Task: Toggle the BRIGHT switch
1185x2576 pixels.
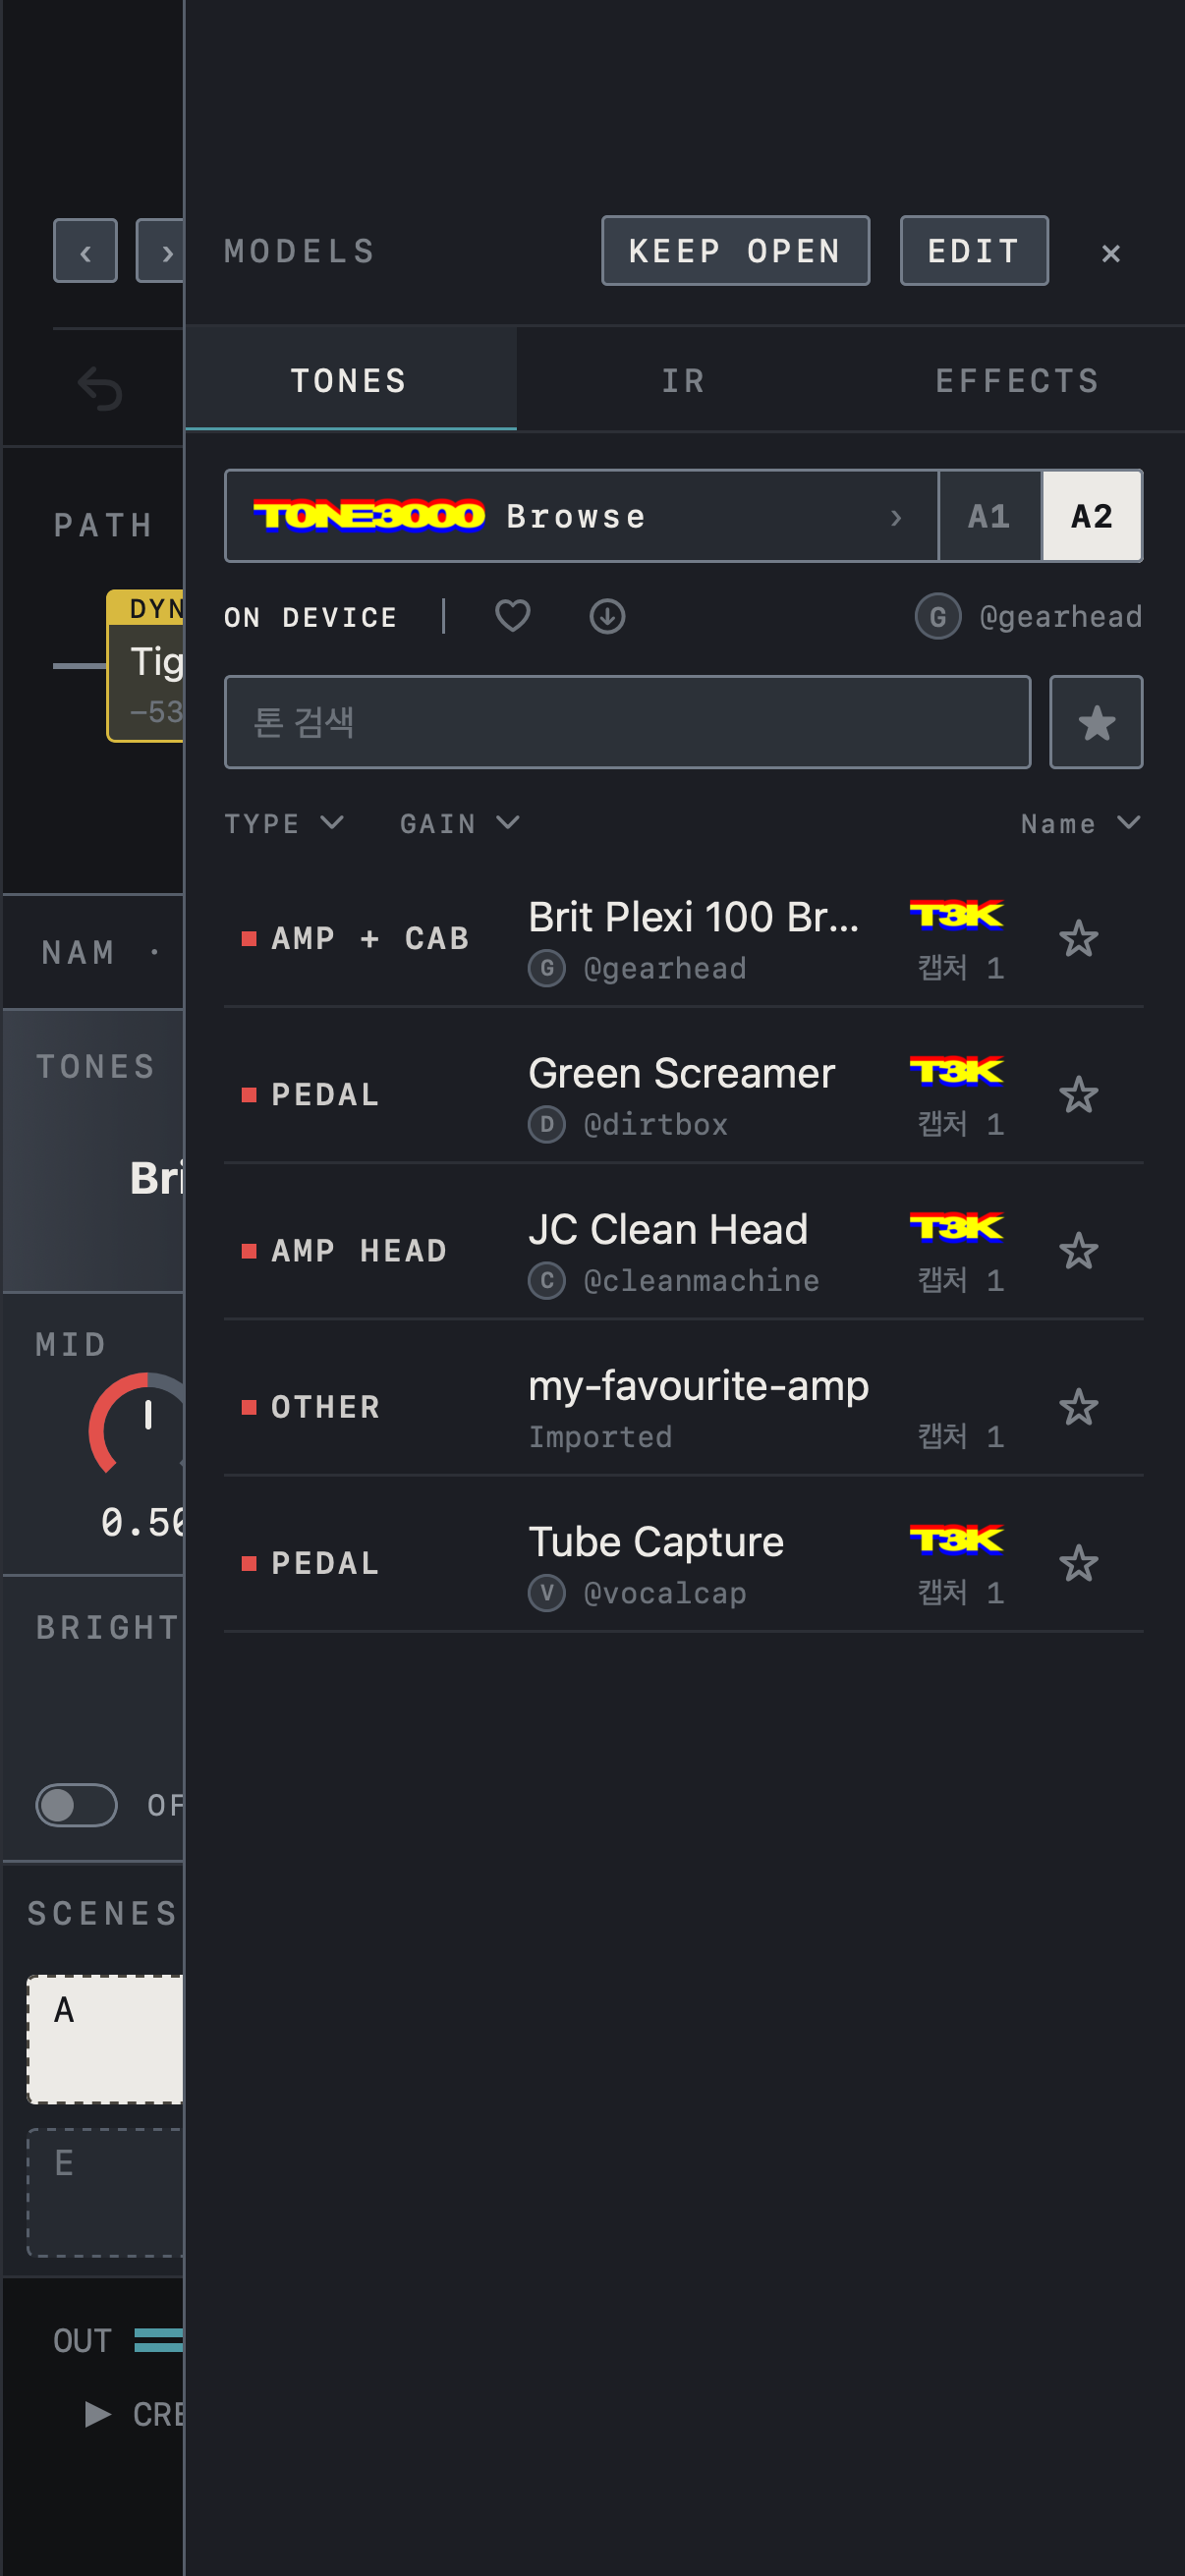Action: 76,1805
